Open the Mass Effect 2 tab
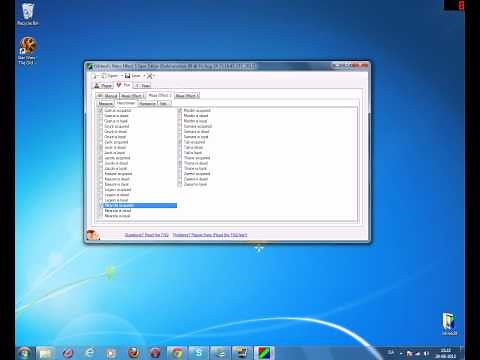 tap(159, 95)
